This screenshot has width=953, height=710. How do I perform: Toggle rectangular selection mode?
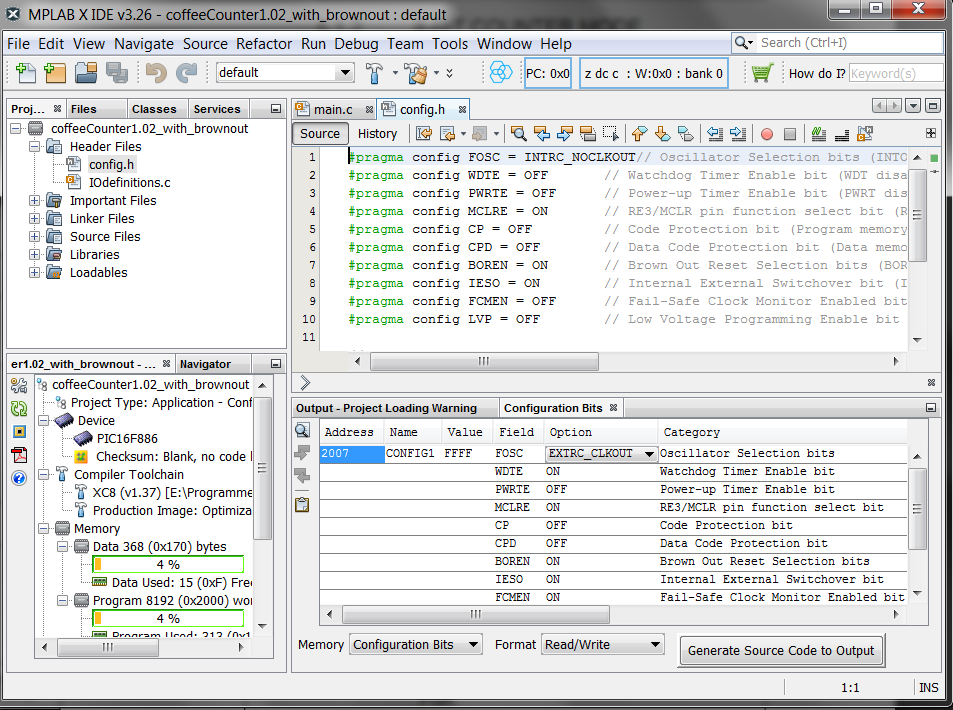[611, 134]
